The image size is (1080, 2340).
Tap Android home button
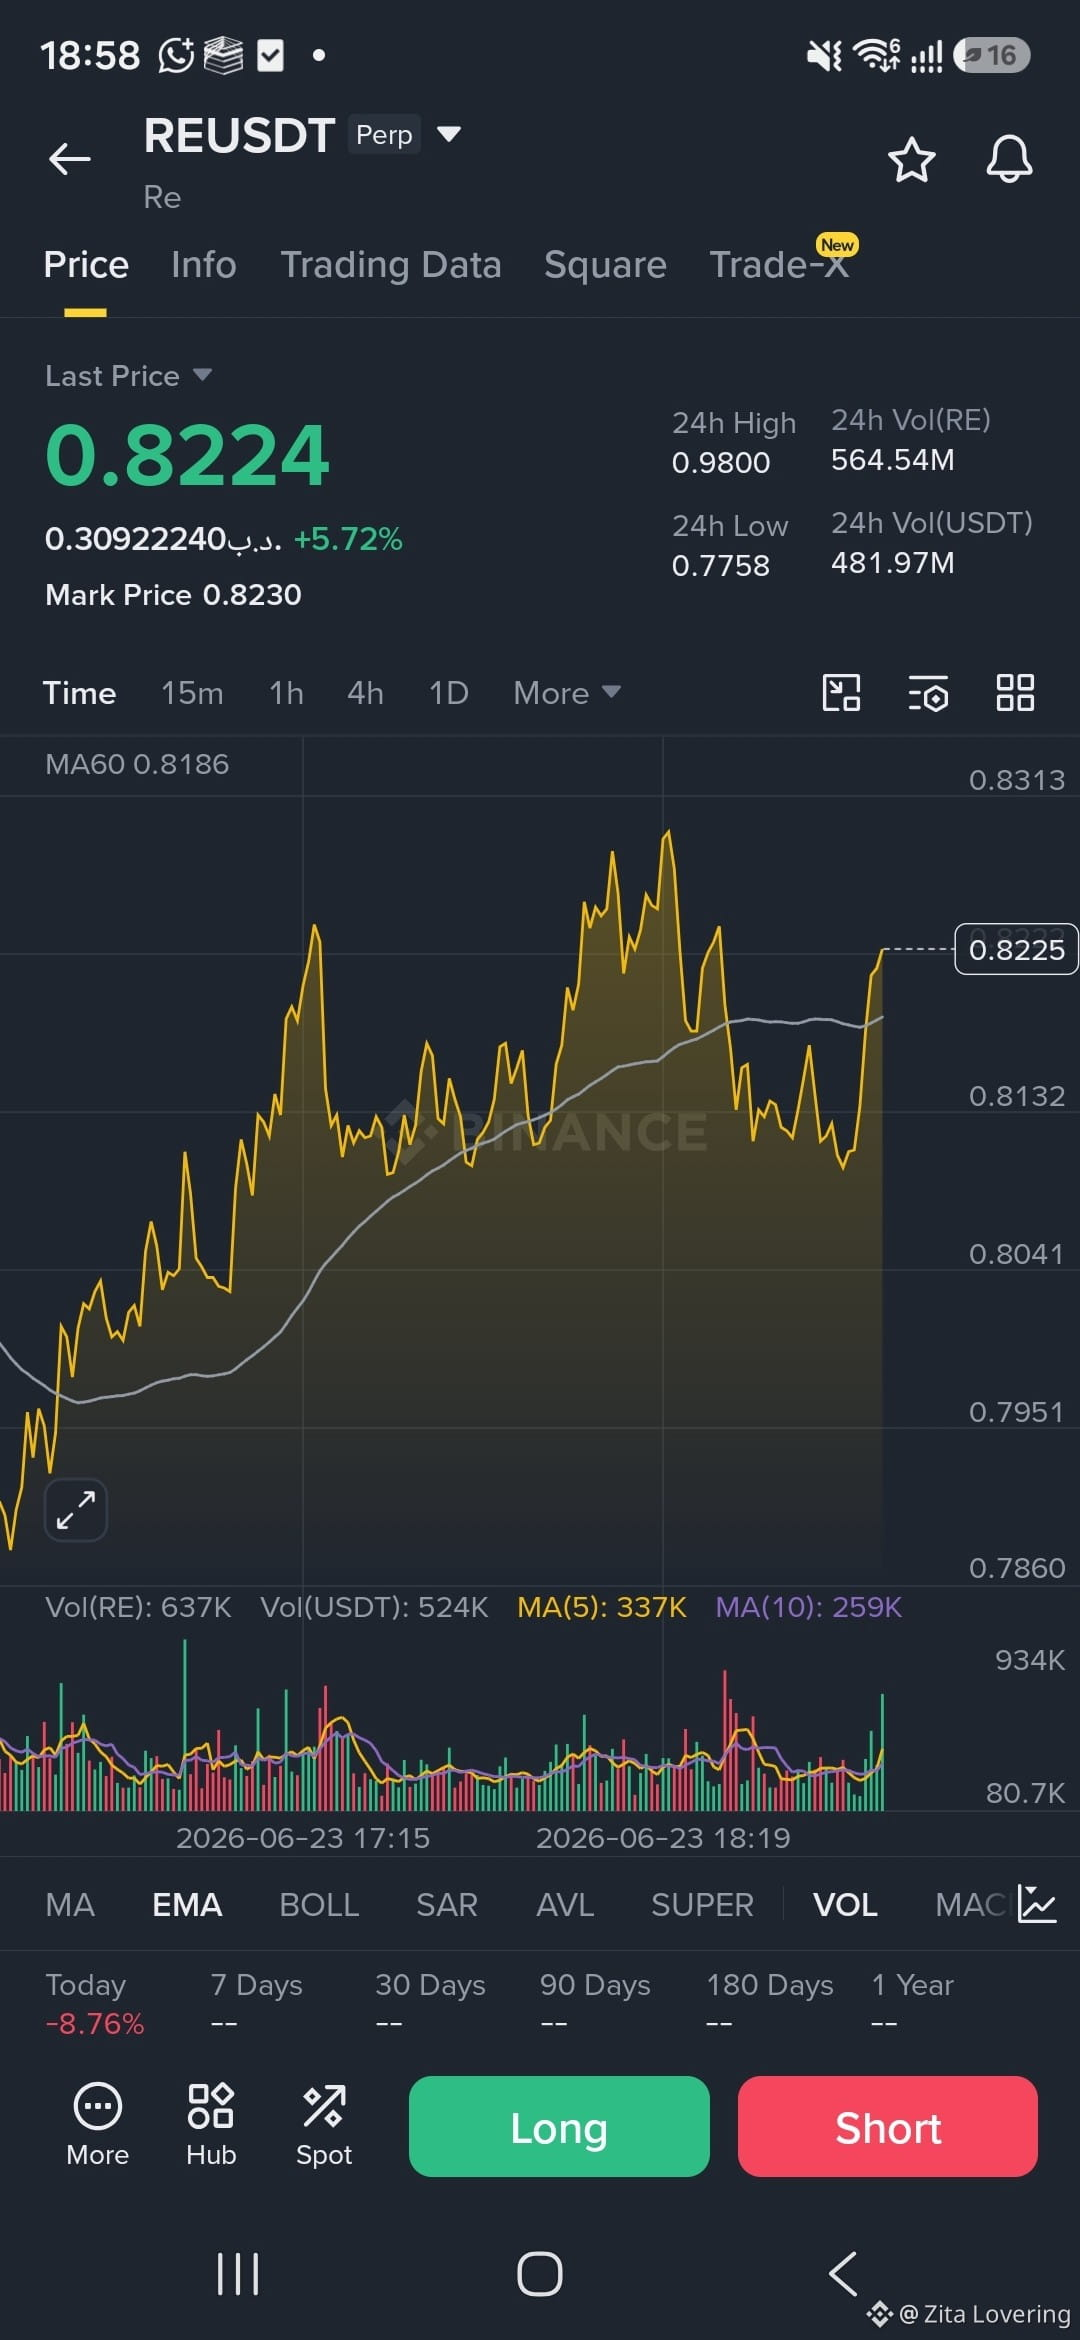(540, 2274)
